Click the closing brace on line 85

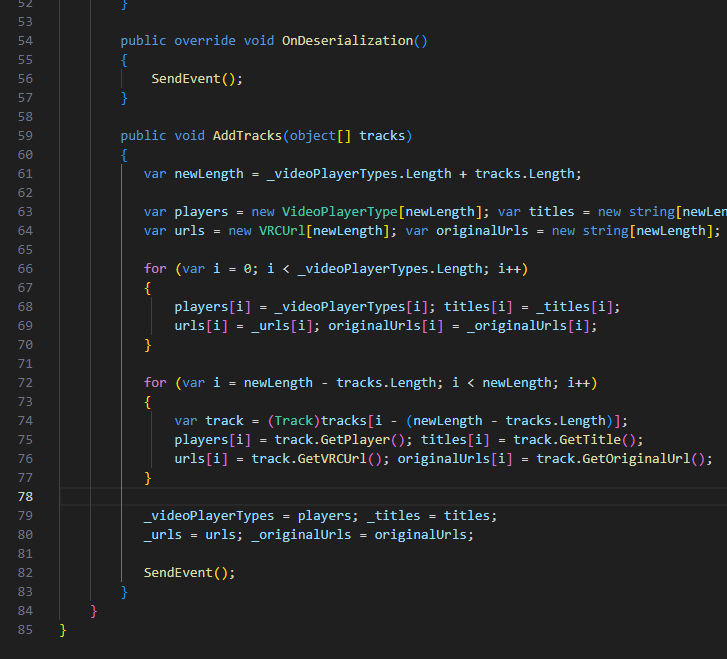(x=63, y=630)
